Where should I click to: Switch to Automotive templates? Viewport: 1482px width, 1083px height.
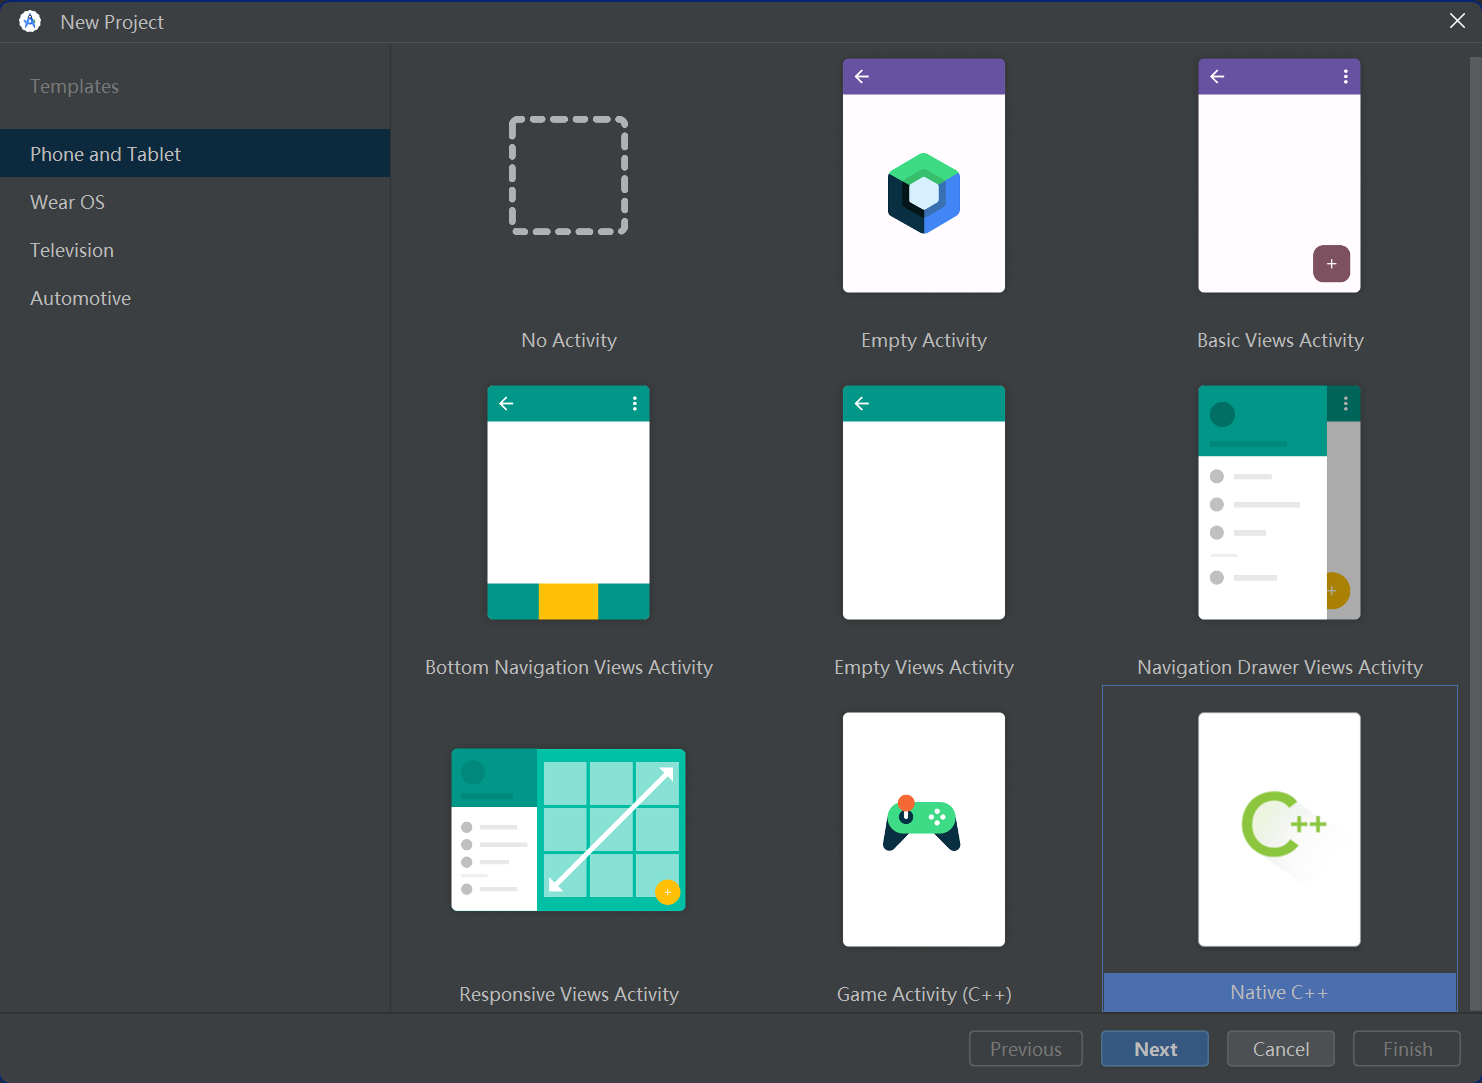coord(195,298)
